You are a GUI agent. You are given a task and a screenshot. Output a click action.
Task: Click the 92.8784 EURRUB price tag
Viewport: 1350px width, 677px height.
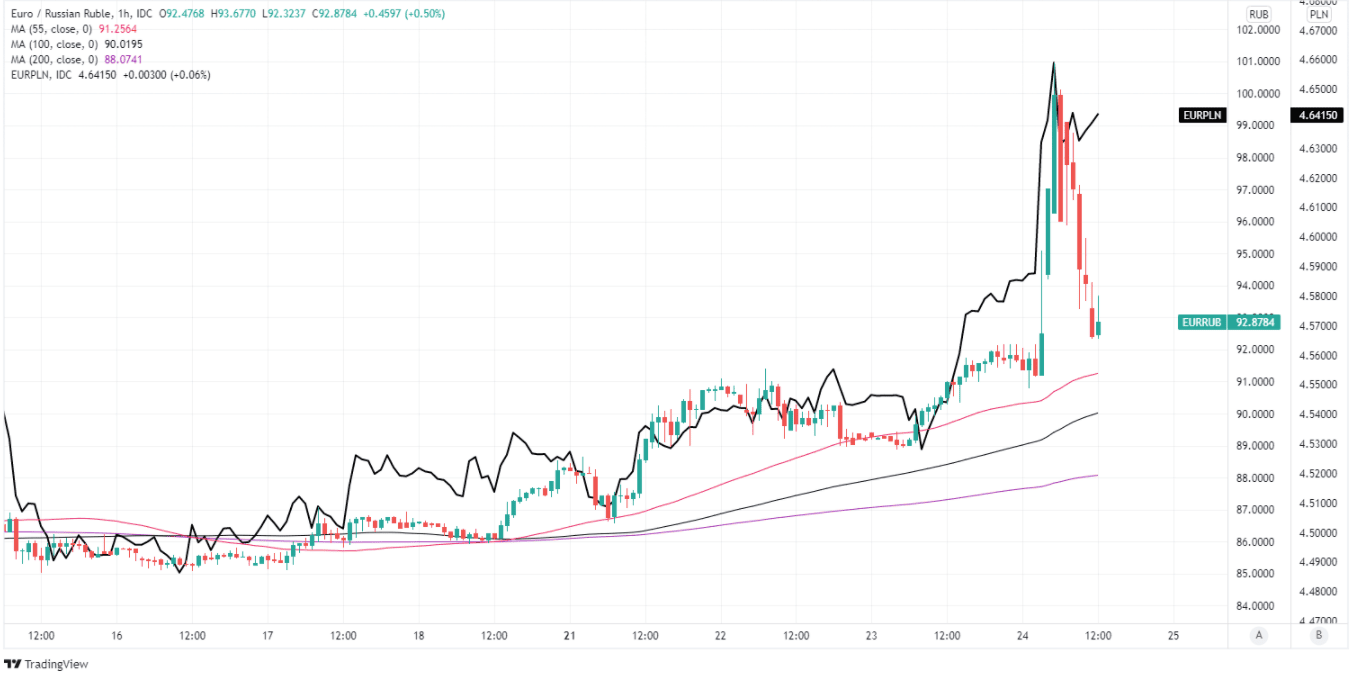pyautogui.click(x=1256, y=322)
